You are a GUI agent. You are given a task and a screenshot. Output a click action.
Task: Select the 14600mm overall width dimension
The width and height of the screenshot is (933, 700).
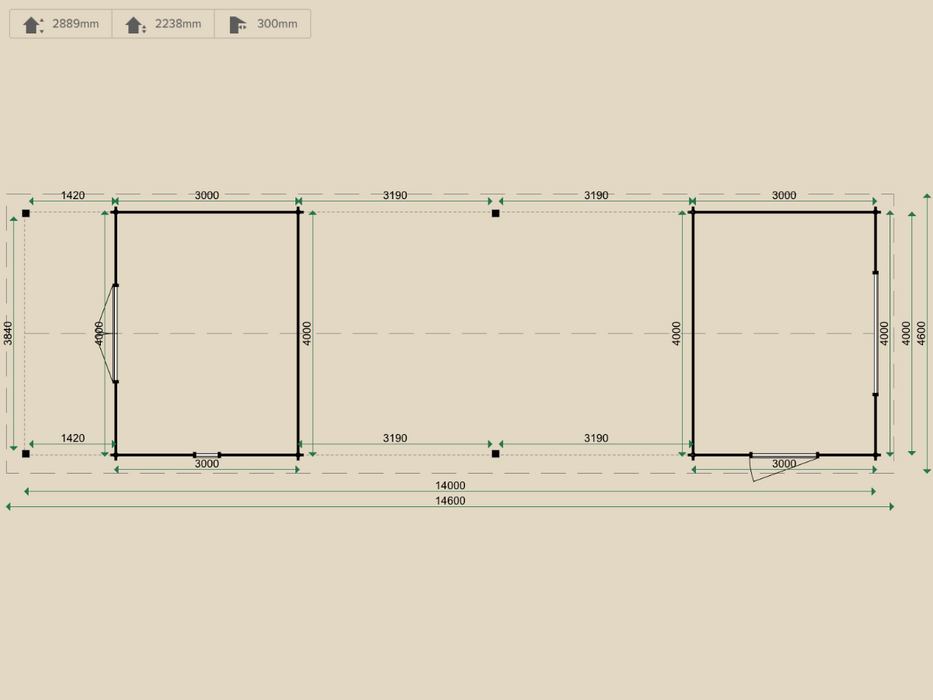point(450,500)
